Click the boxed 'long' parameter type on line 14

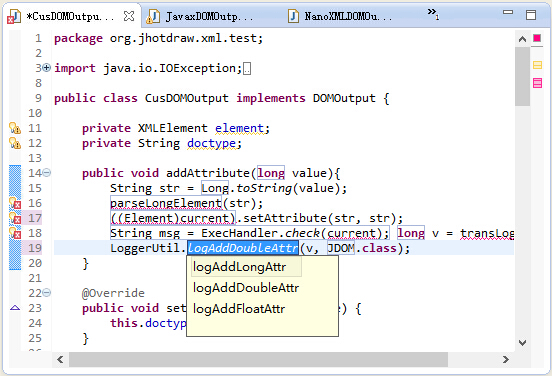tap(271, 173)
